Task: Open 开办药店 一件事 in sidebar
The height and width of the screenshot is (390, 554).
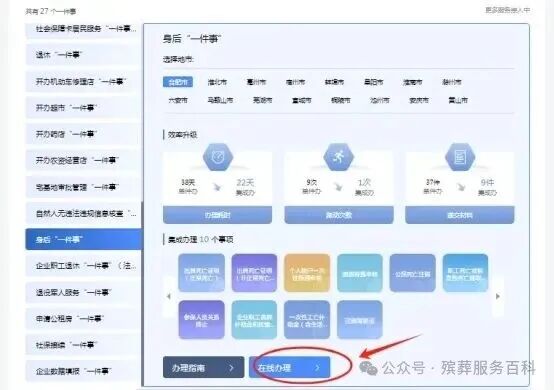Action: 83,134
